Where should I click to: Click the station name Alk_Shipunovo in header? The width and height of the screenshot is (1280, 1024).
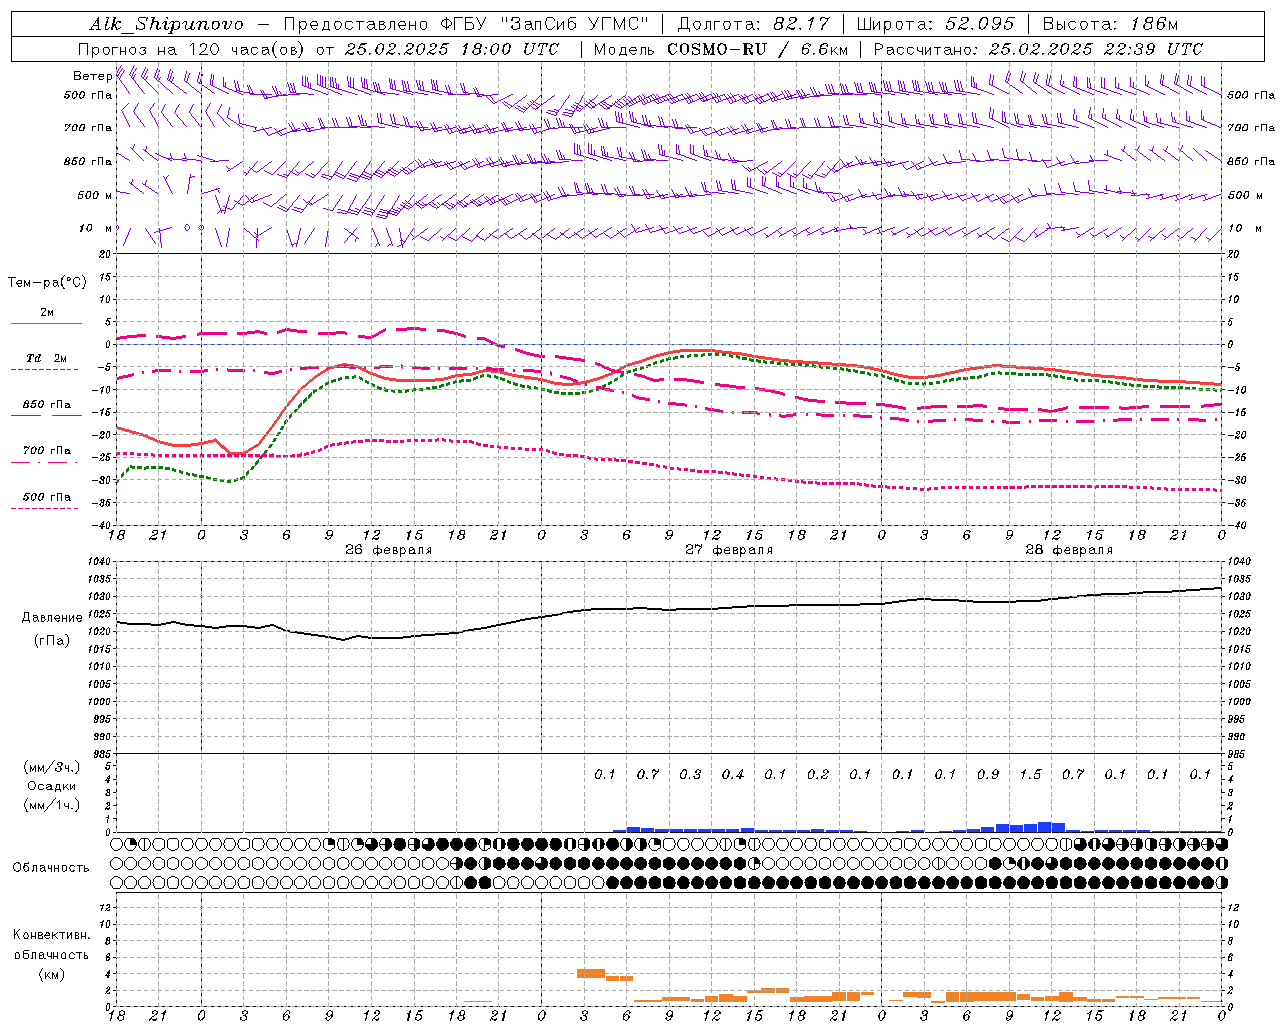165,24
